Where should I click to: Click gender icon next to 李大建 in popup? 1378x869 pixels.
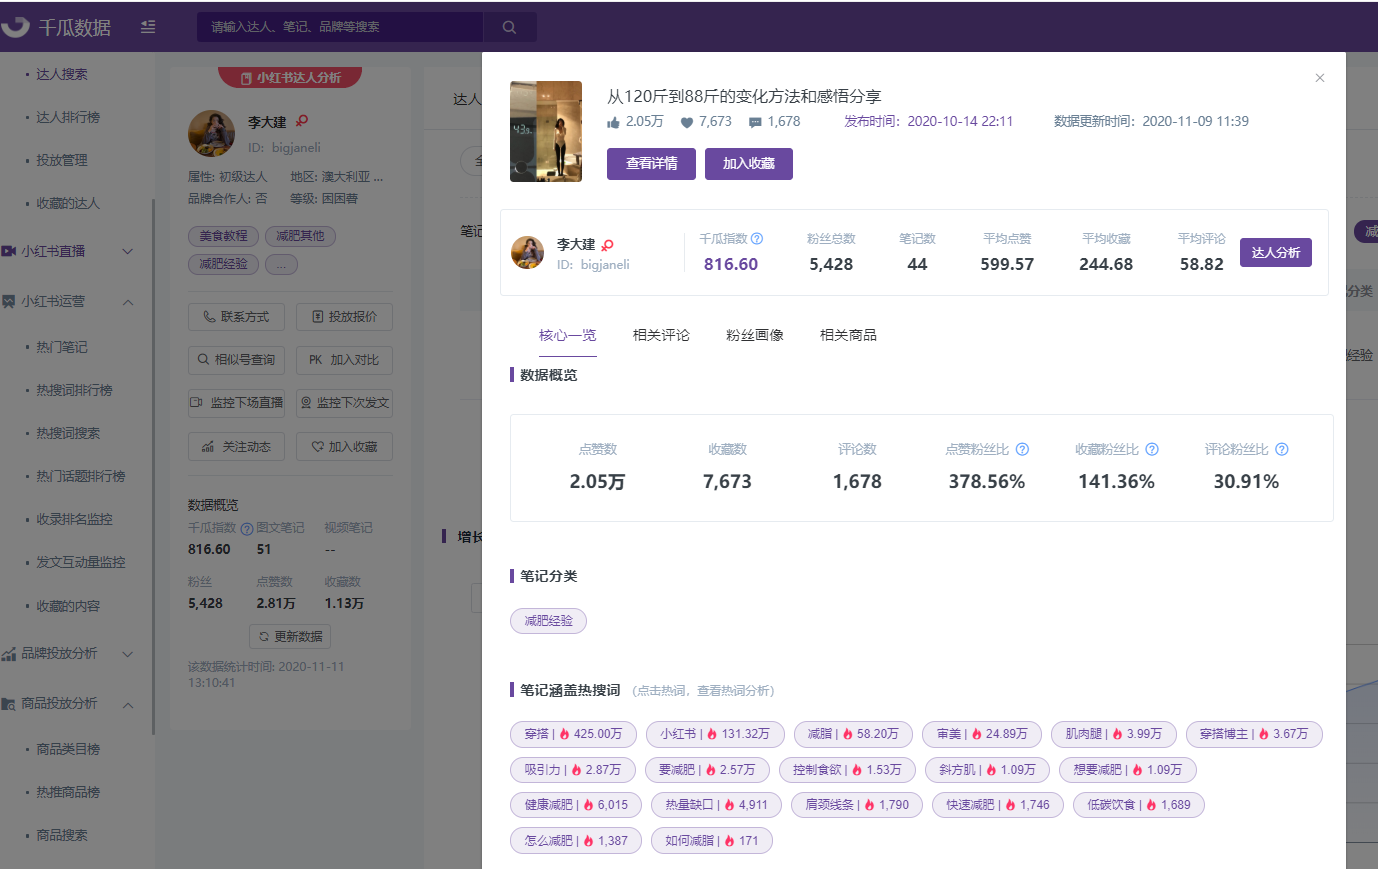pos(607,245)
